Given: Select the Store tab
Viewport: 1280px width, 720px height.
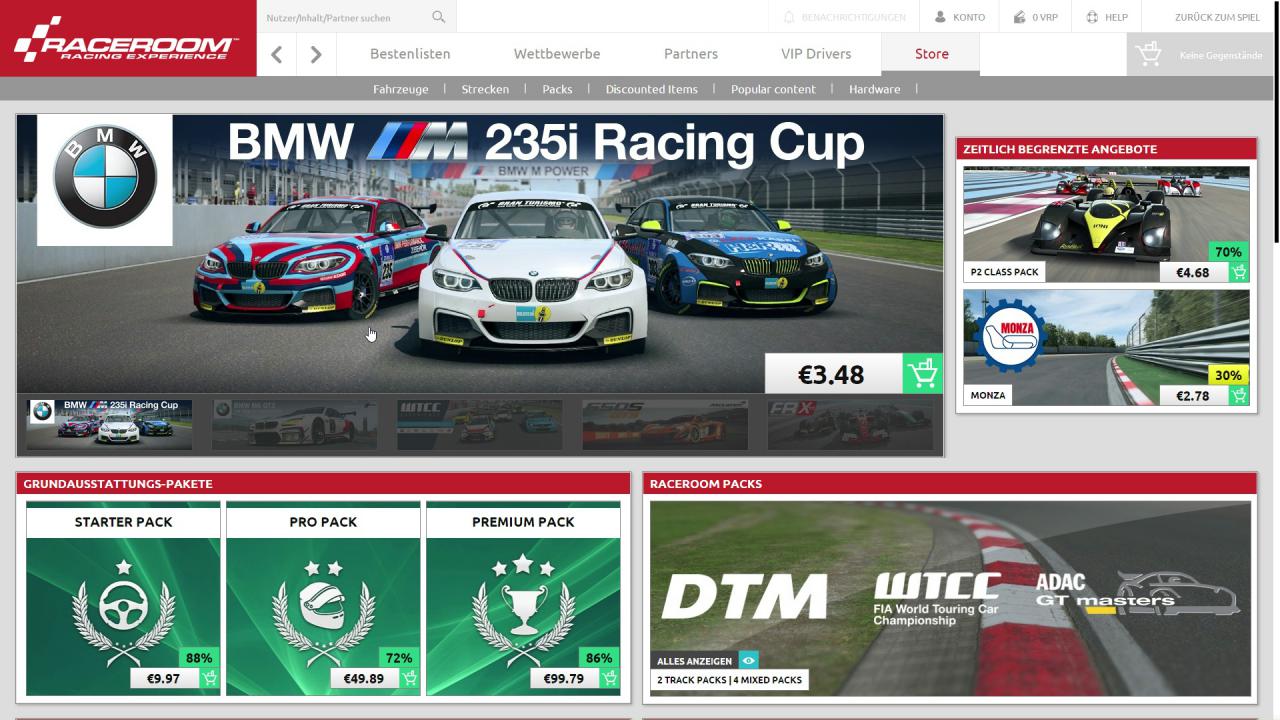Looking at the screenshot, I should click(x=931, y=54).
